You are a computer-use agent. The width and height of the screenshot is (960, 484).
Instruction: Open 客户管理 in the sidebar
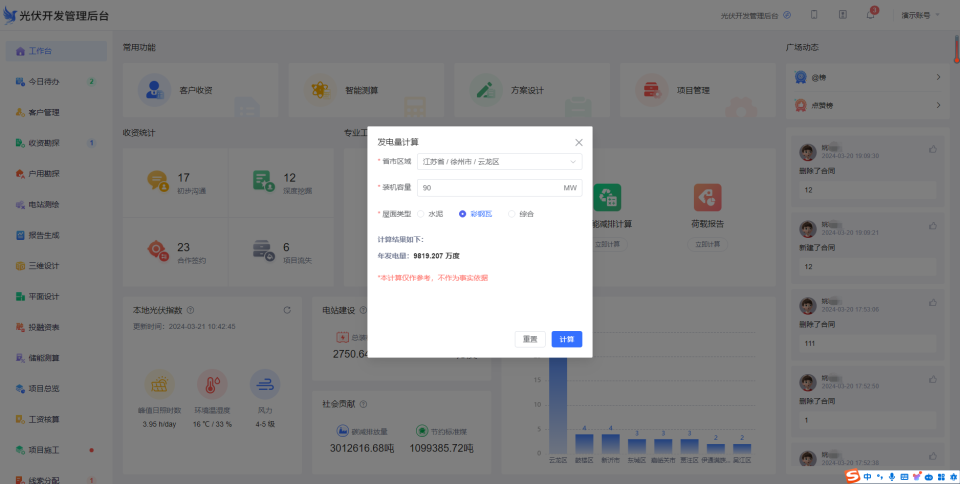pyautogui.click(x=56, y=113)
